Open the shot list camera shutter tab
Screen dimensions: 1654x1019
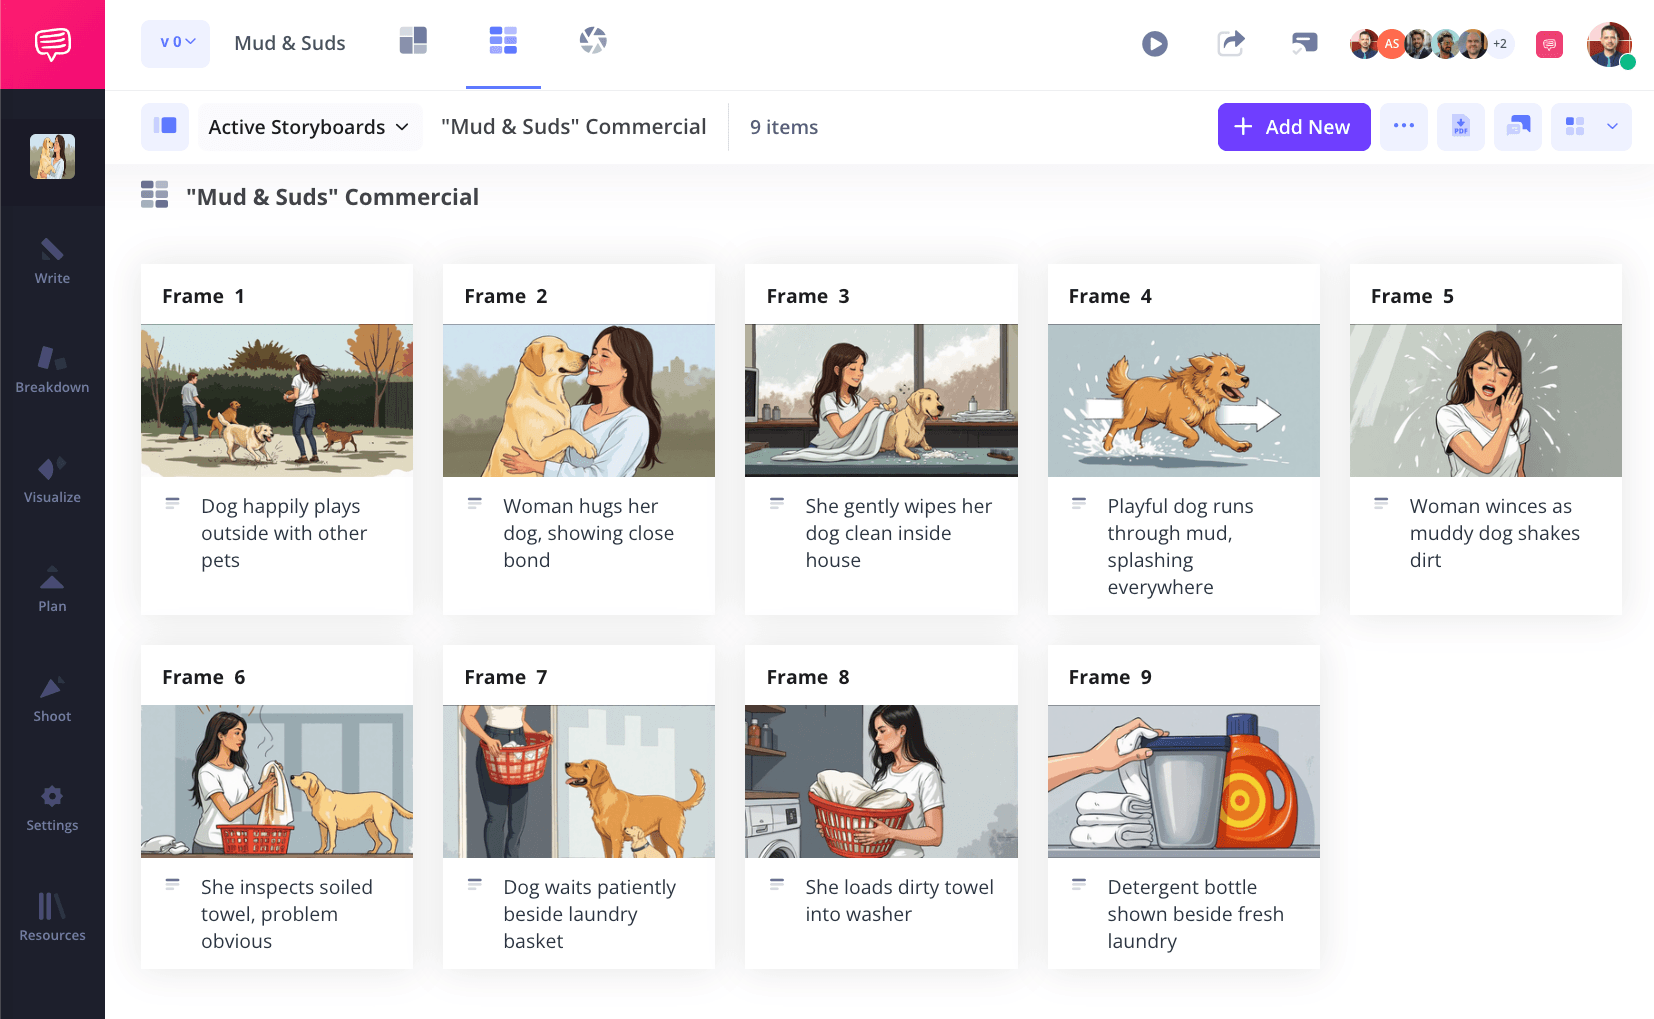593,41
